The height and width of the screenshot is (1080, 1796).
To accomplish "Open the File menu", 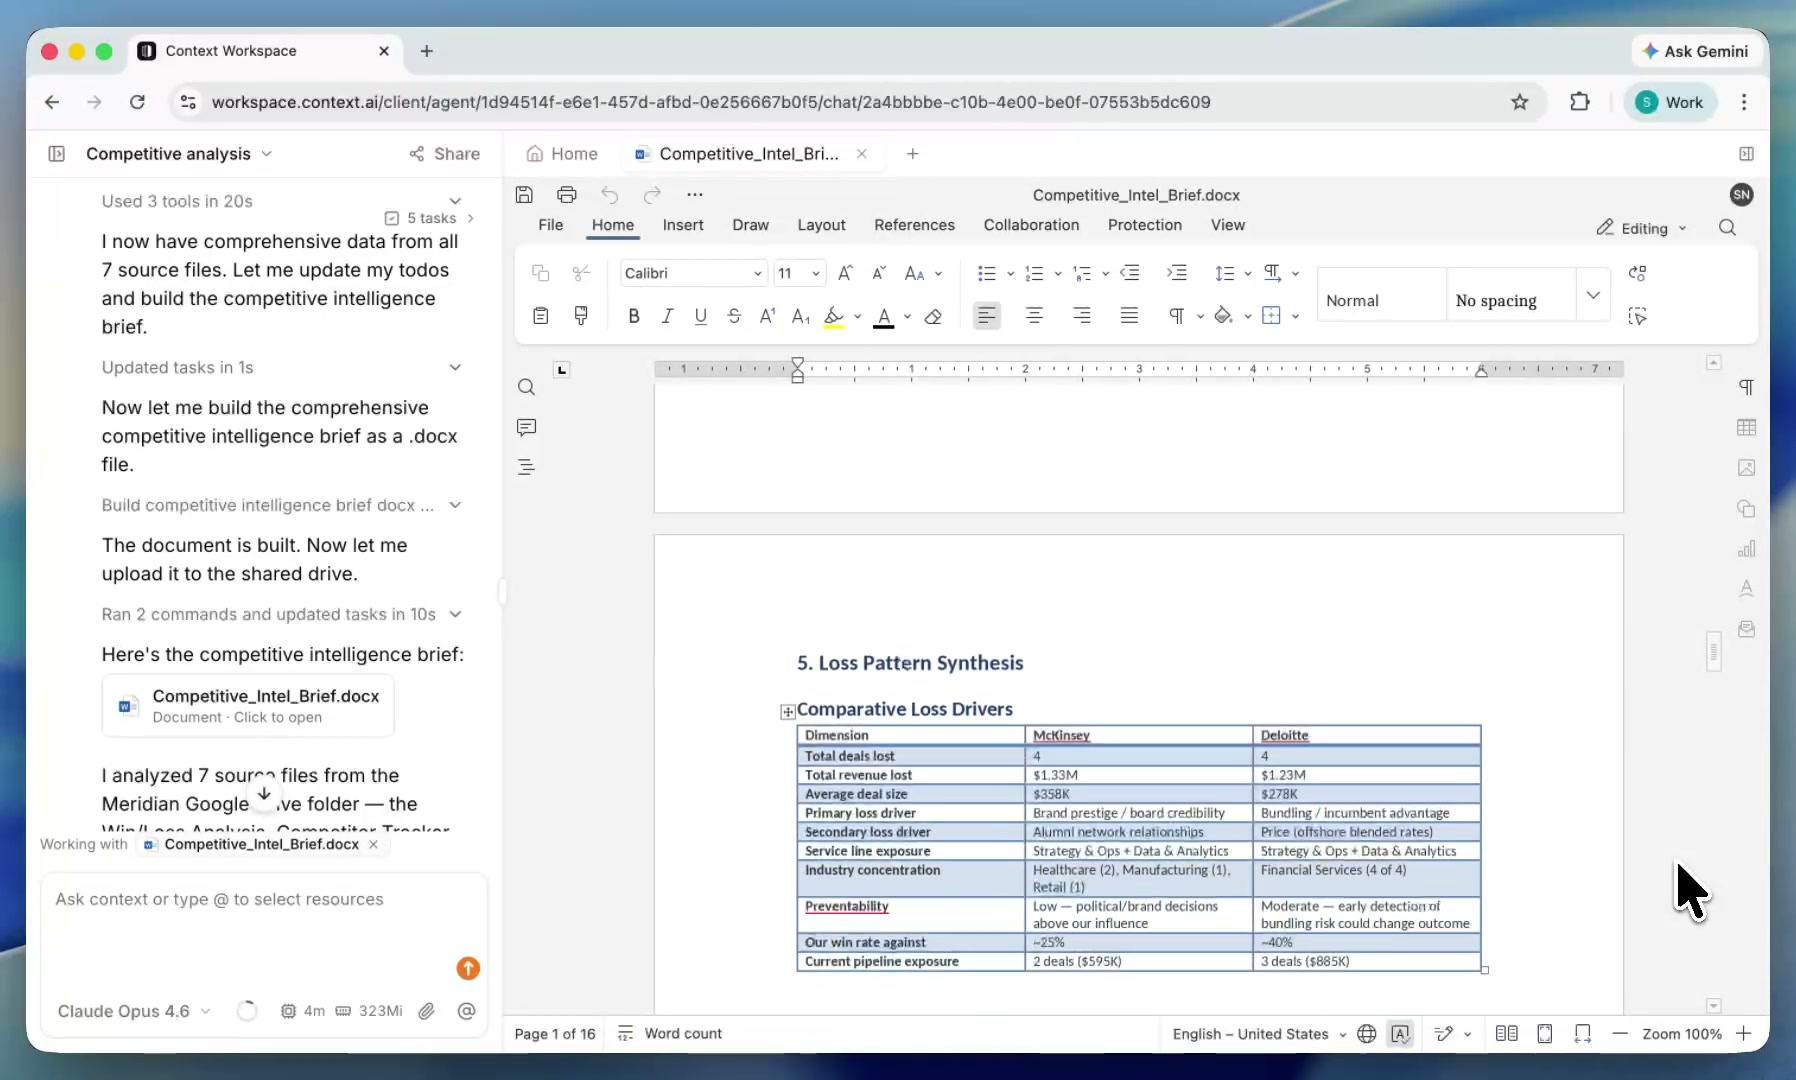I will coord(551,225).
